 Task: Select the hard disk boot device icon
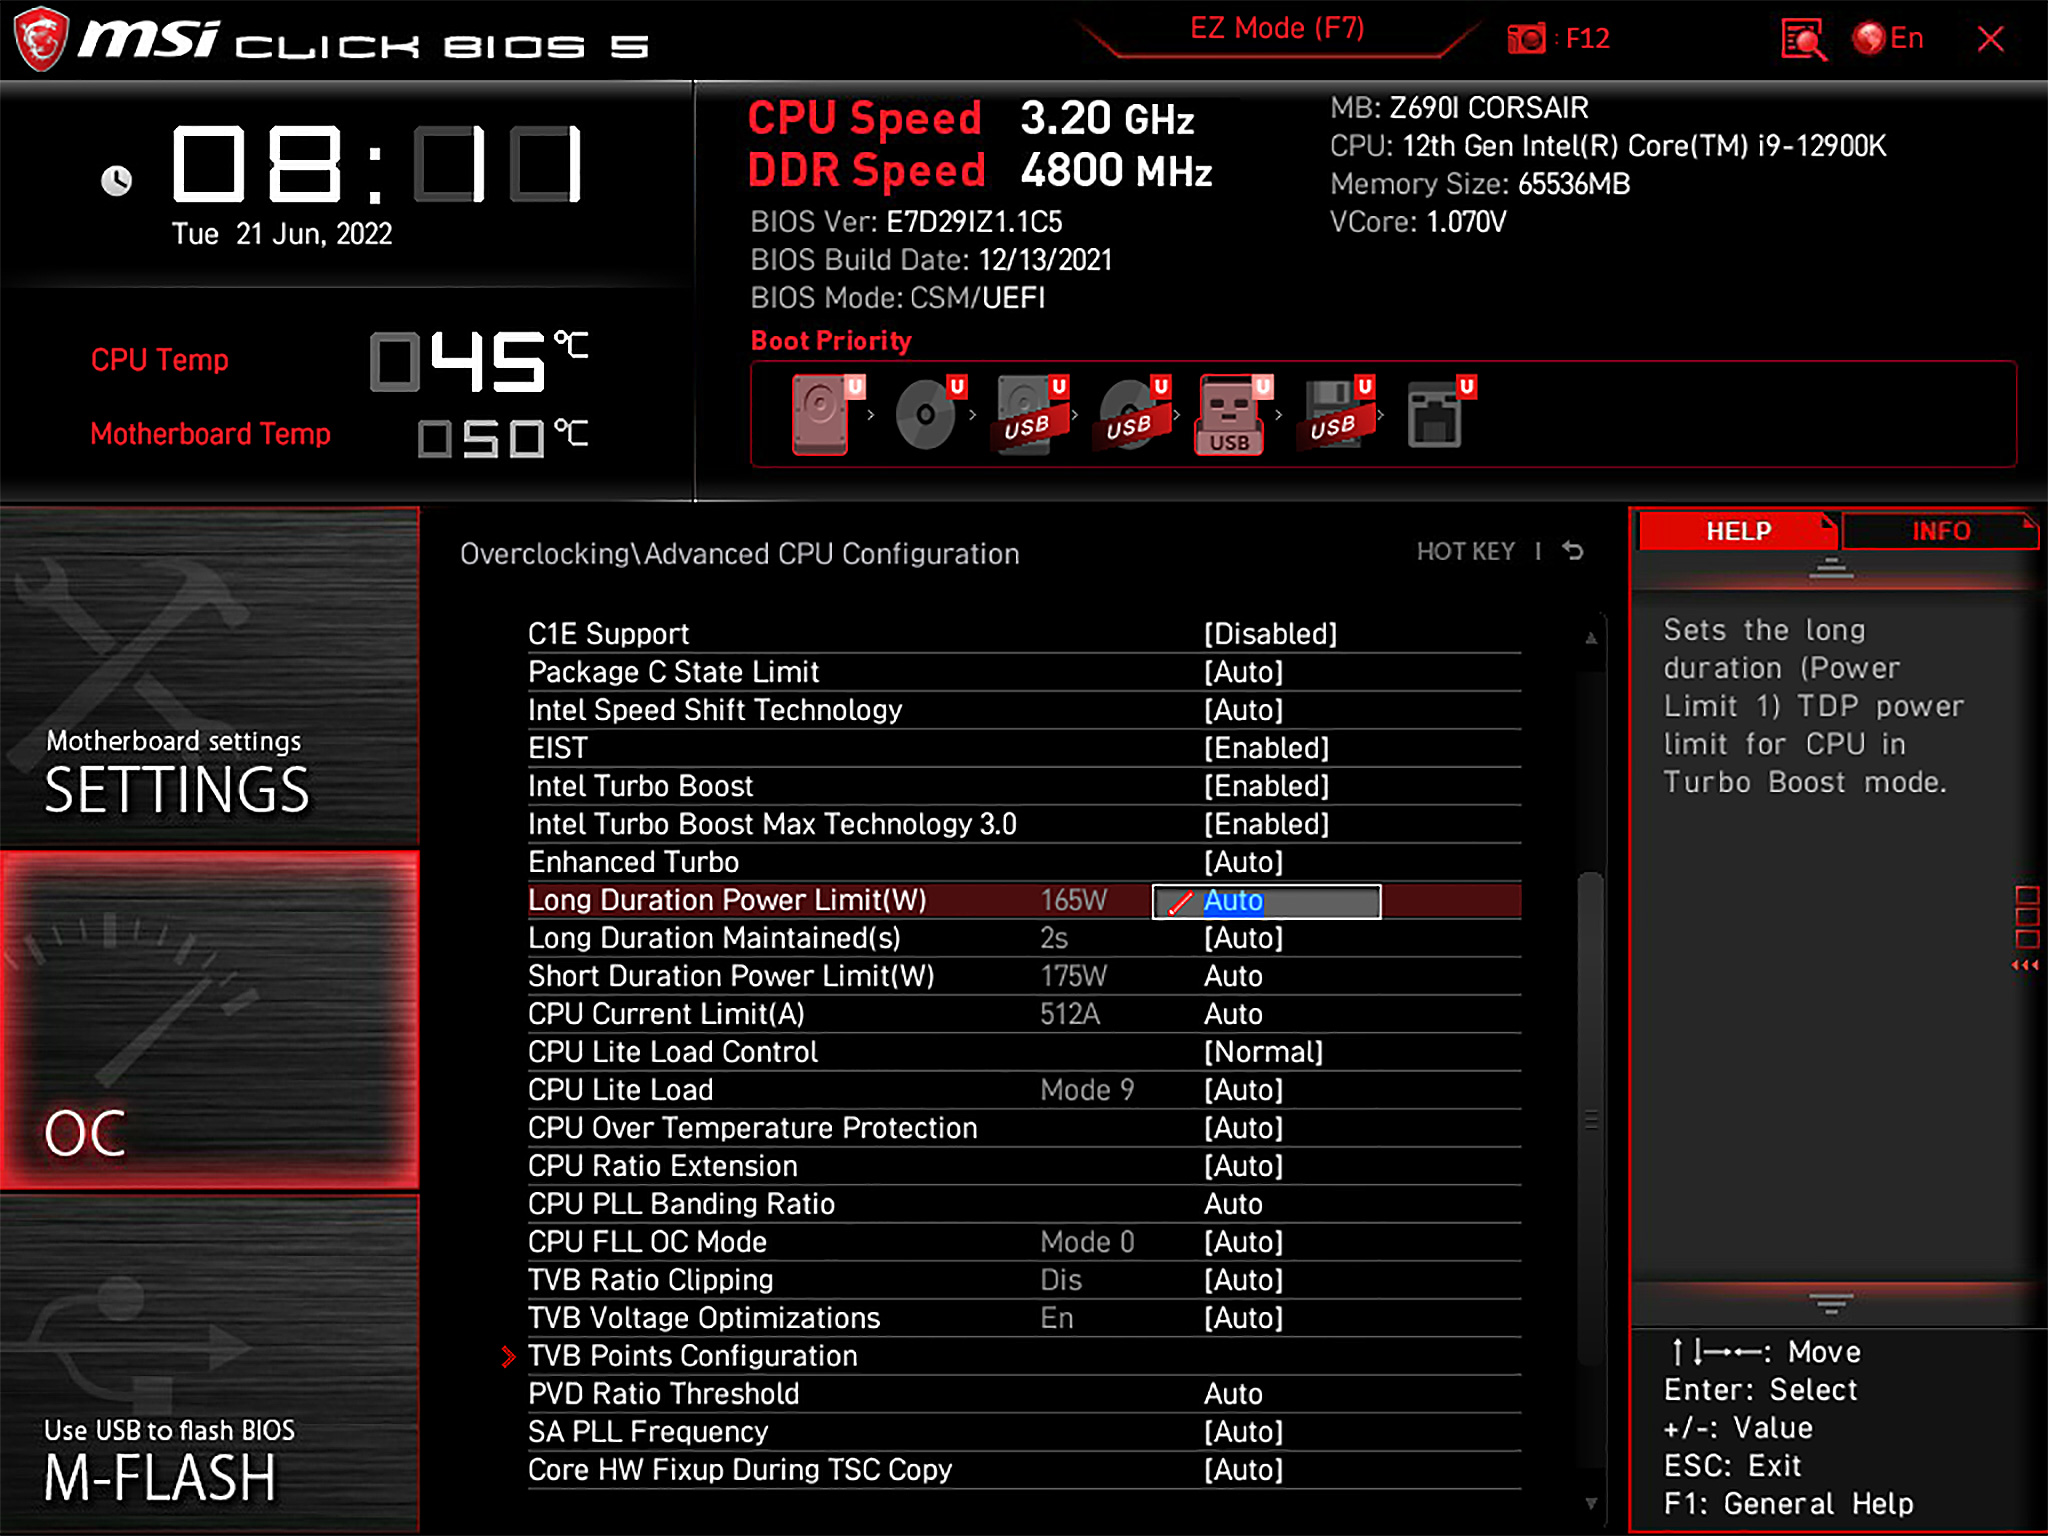click(822, 414)
